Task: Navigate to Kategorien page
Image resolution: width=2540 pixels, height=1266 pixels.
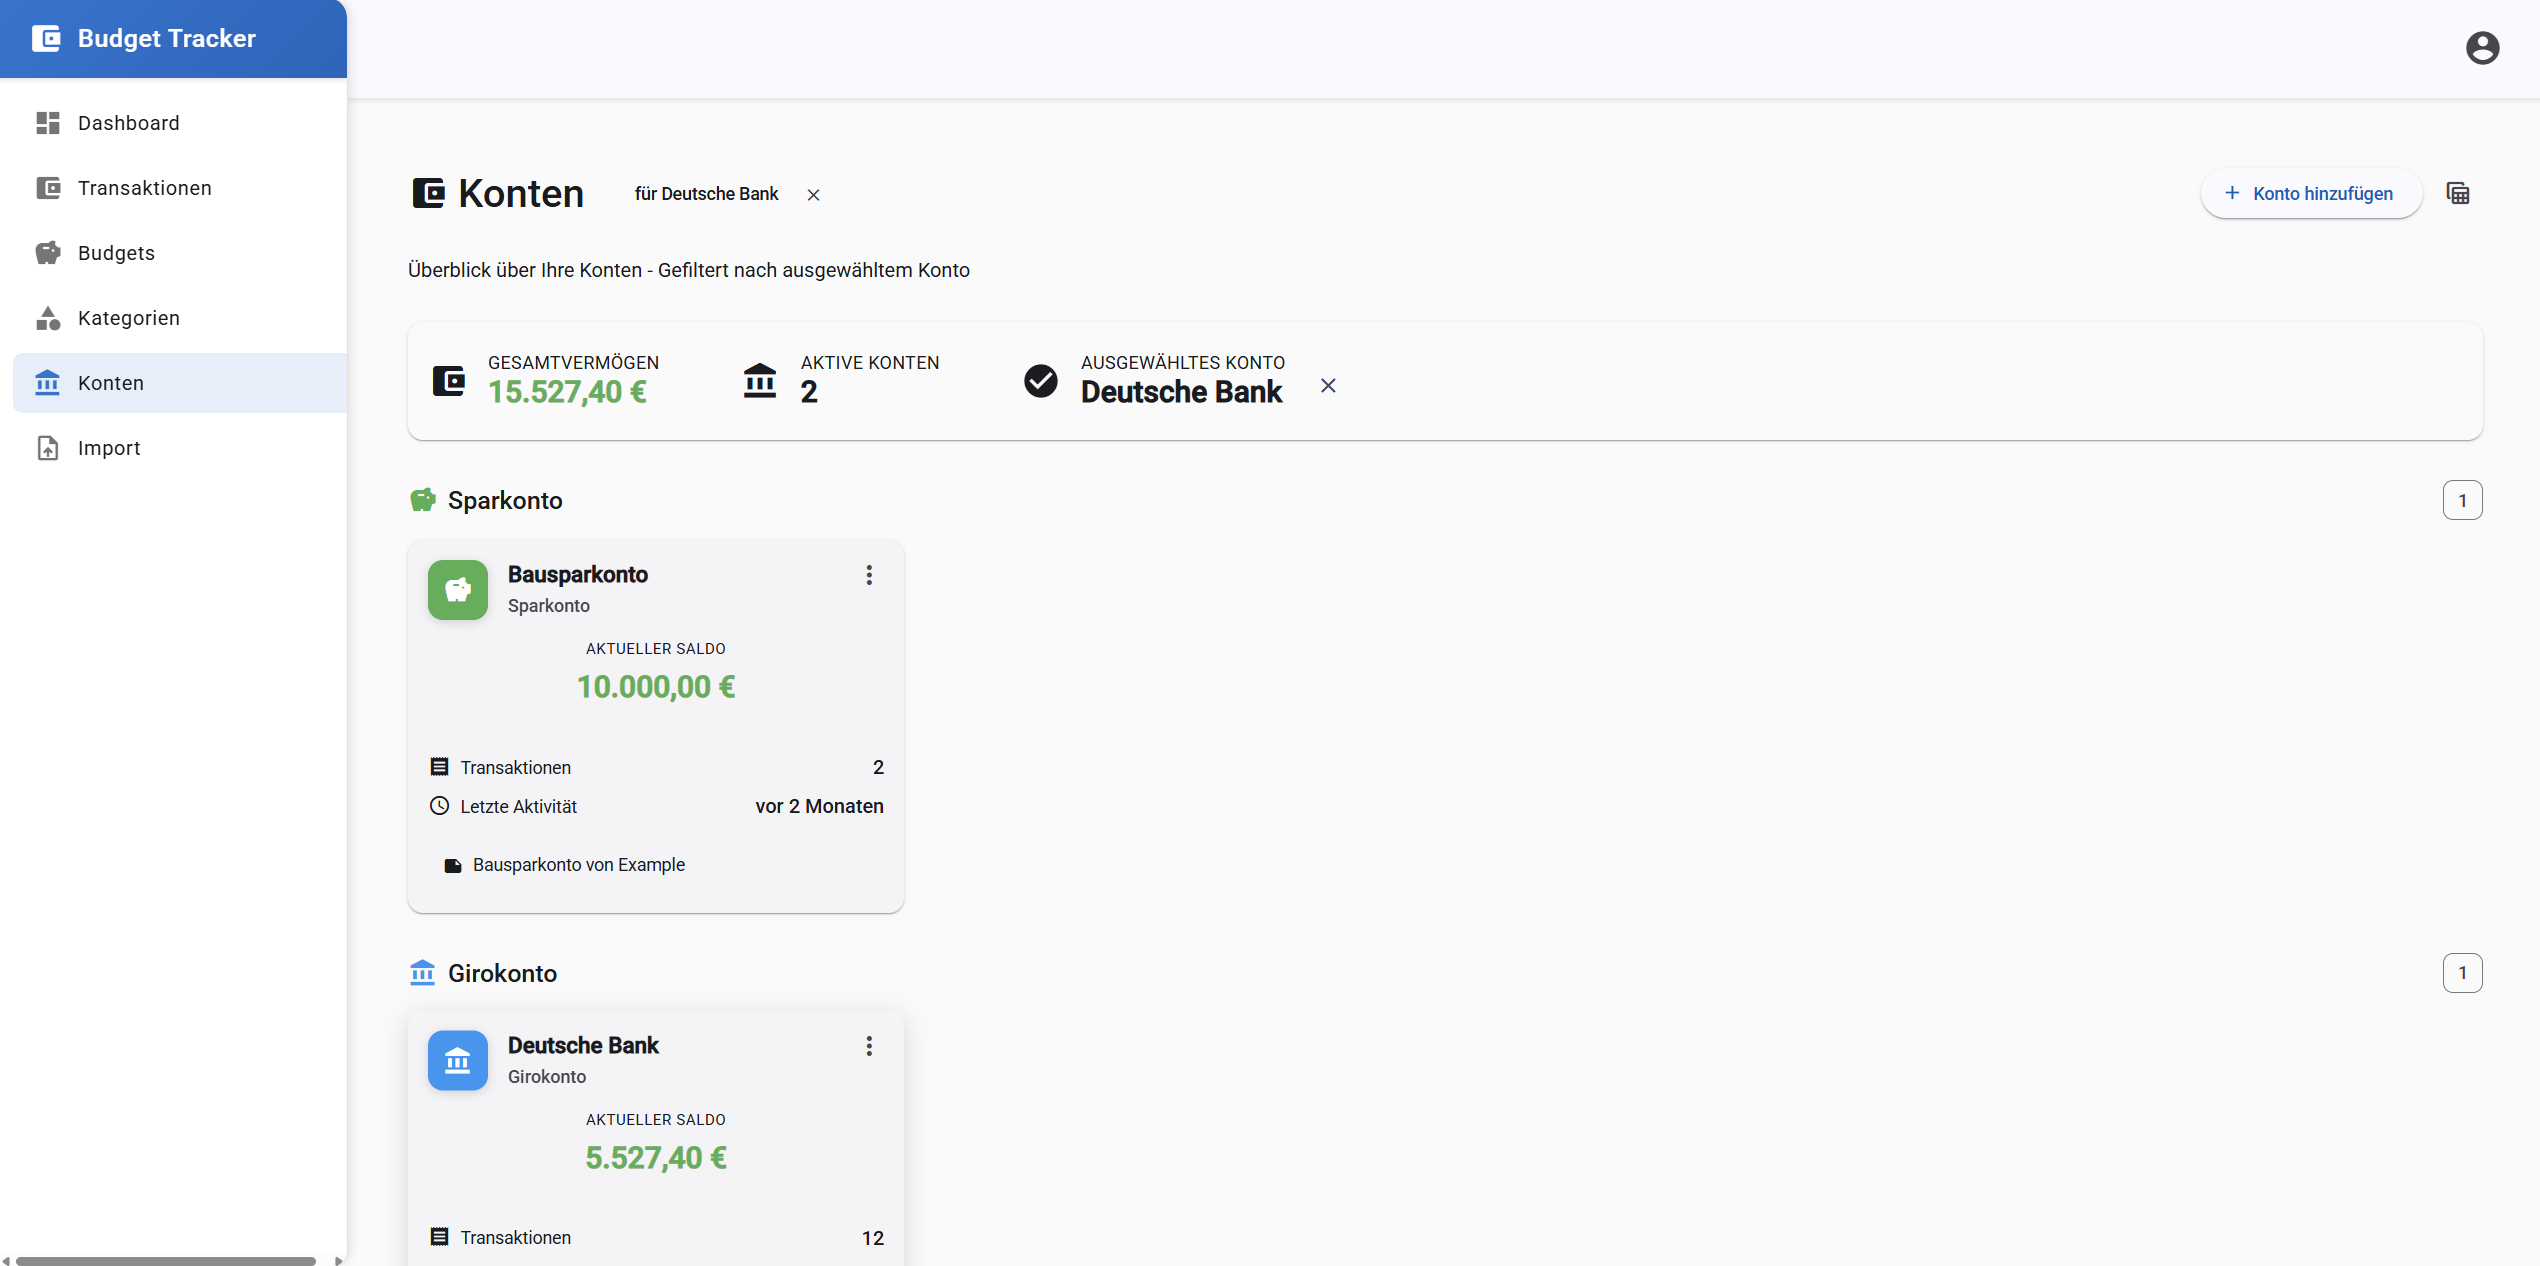Action: pyautogui.click(x=180, y=318)
